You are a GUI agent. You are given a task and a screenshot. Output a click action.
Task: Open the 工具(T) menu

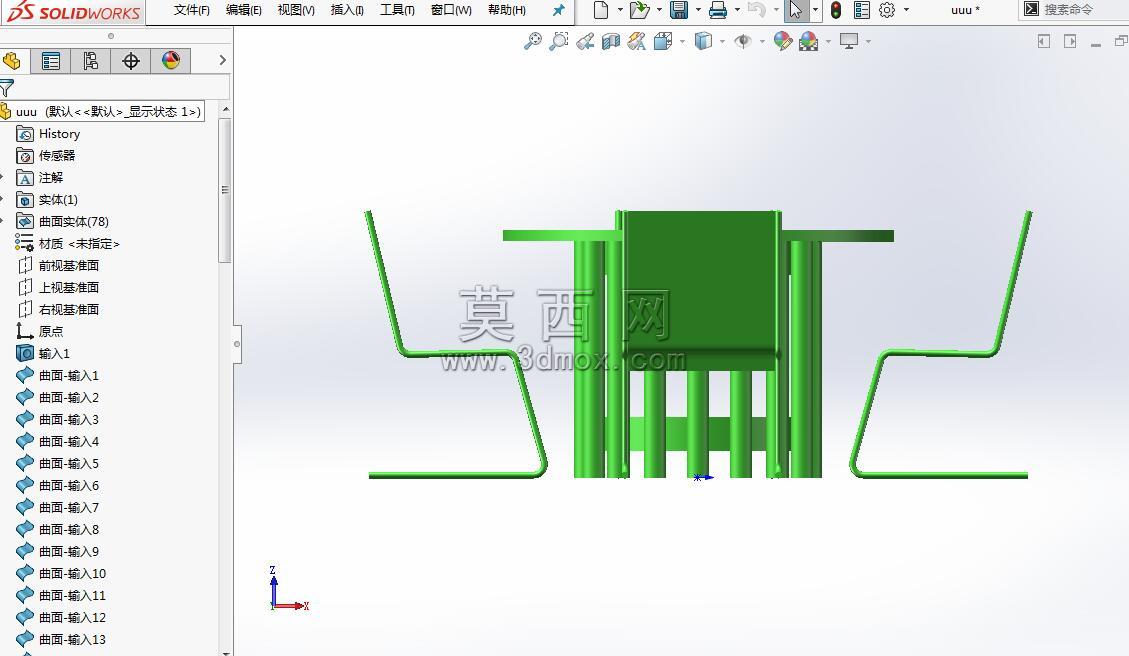coord(397,10)
